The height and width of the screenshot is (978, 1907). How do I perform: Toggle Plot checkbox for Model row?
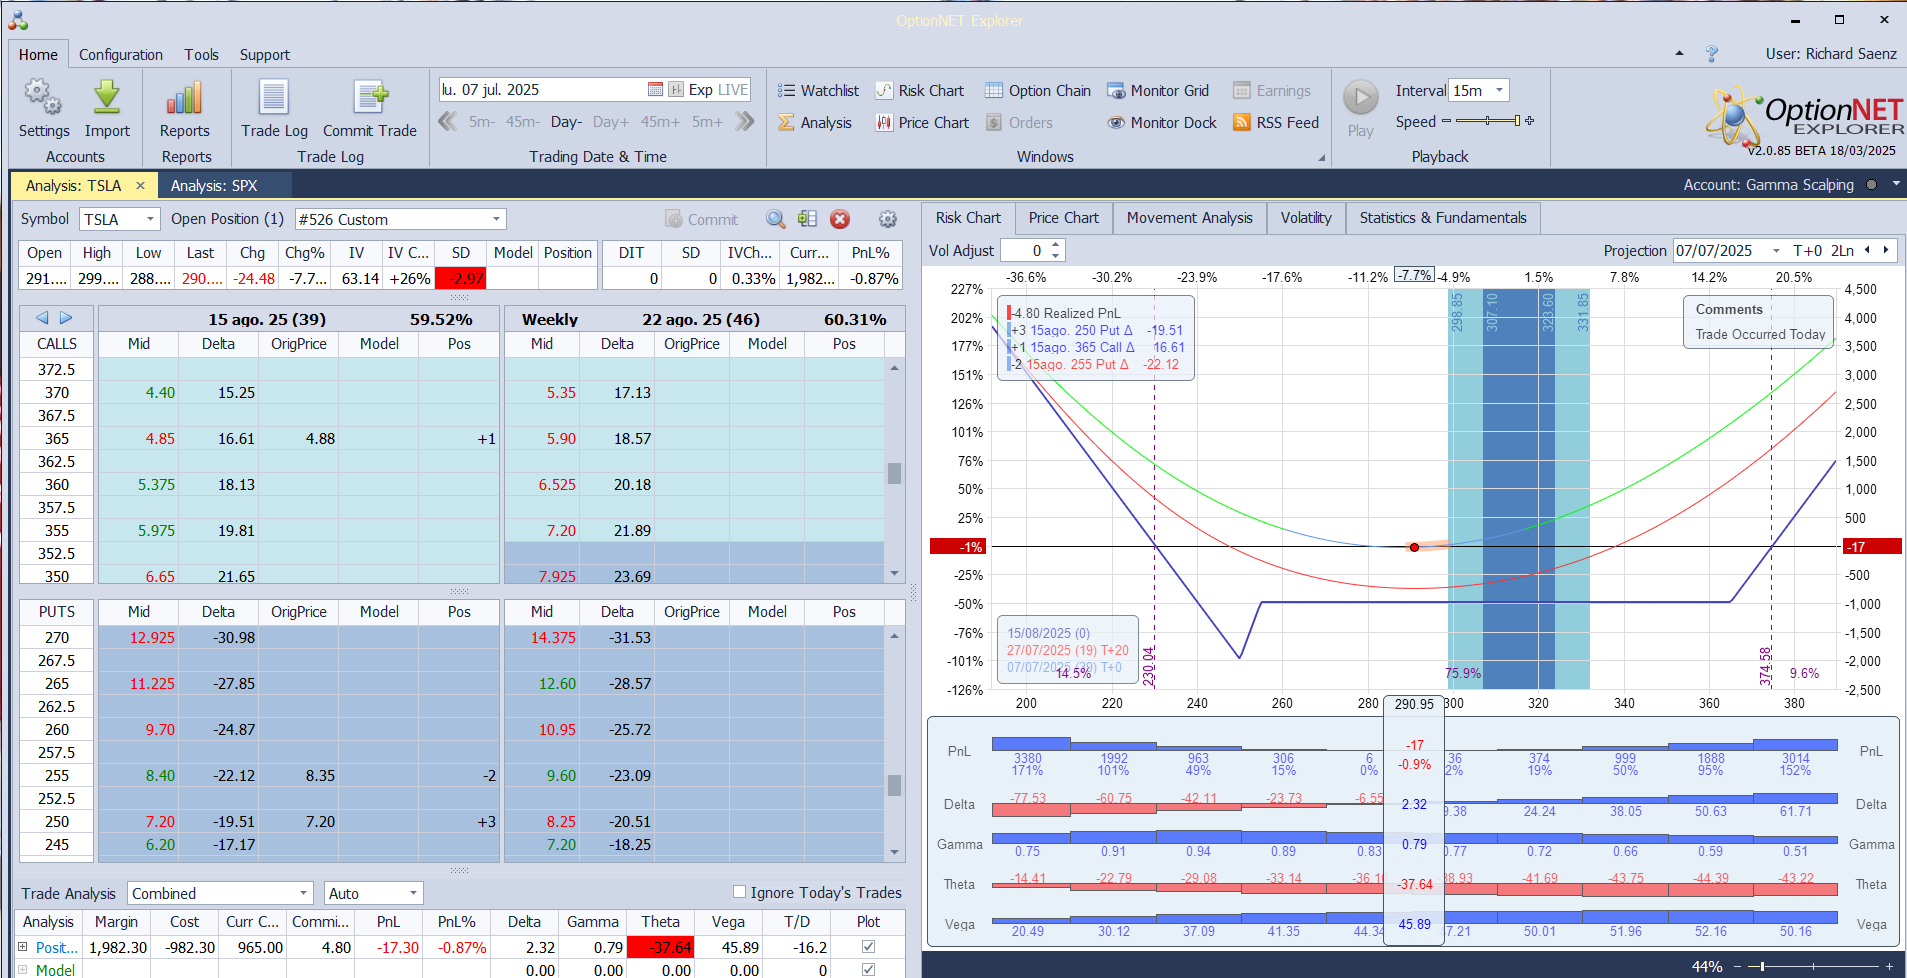pyautogui.click(x=868, y=969)
